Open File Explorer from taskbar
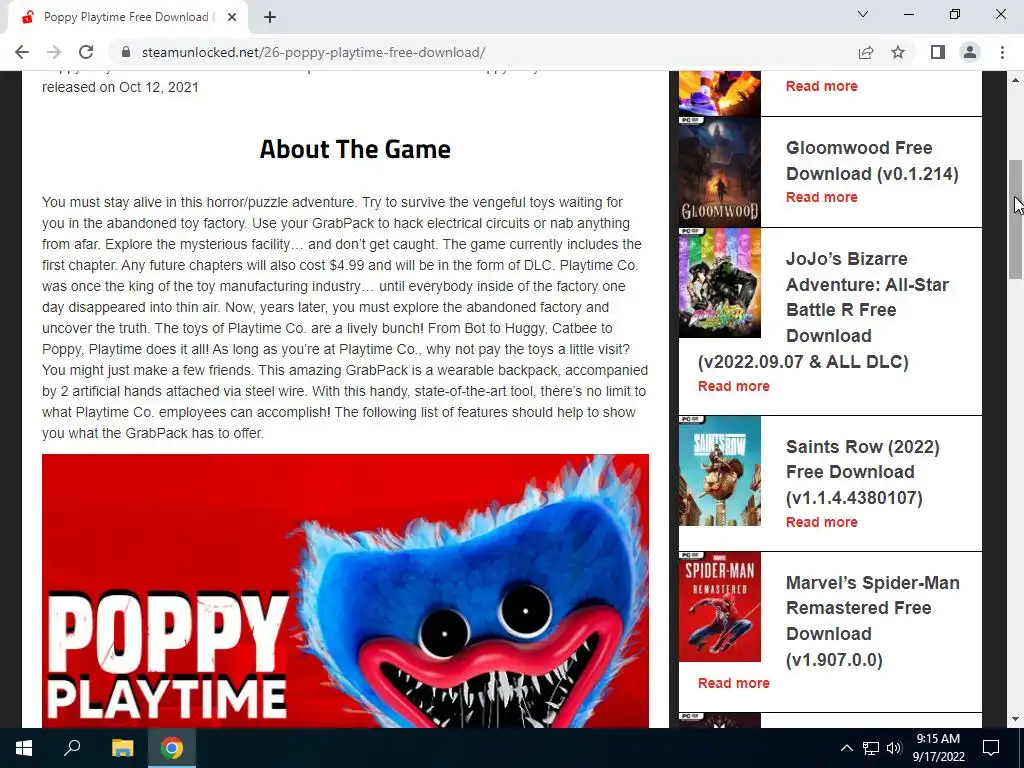1024x768 pixels. (122, 748)
